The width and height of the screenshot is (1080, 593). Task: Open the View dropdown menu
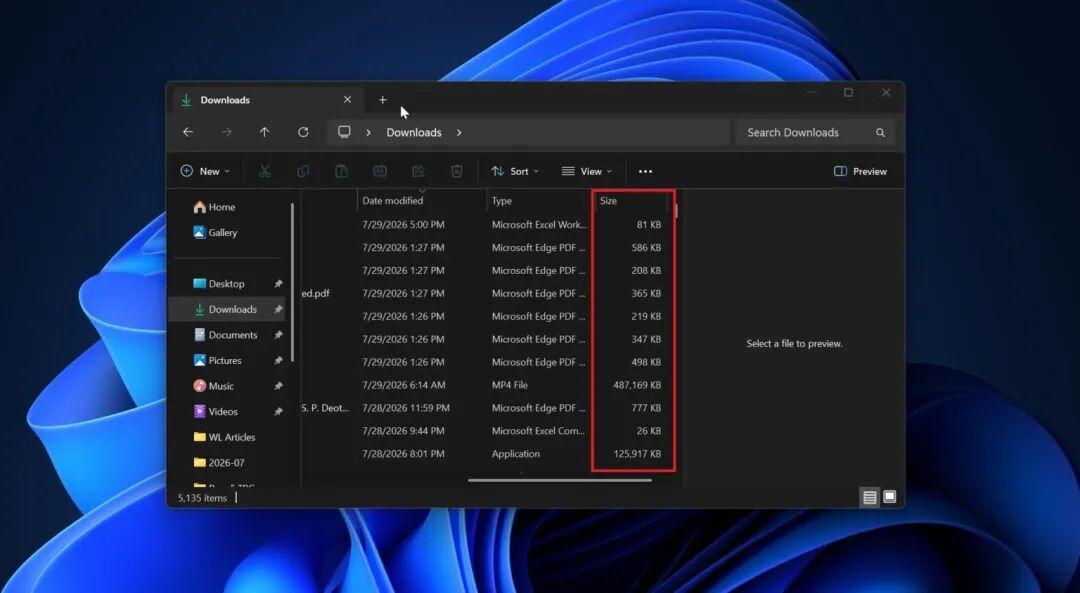pos(587,171)
